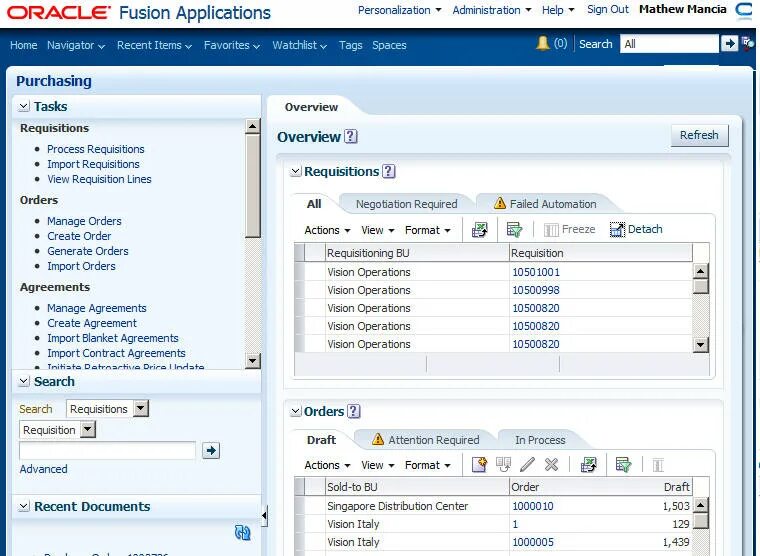Click the Tasks pane scroll down arrow

click(x=253, y=361)
